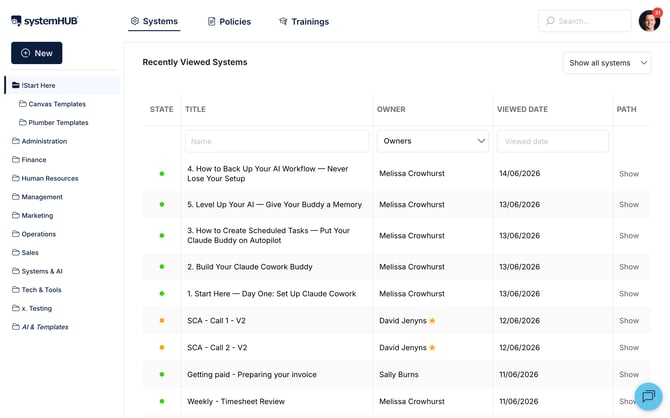Open '3. How to Create Scheduled Tasks' system
The image size is (670, 418).
pos(268,235)
